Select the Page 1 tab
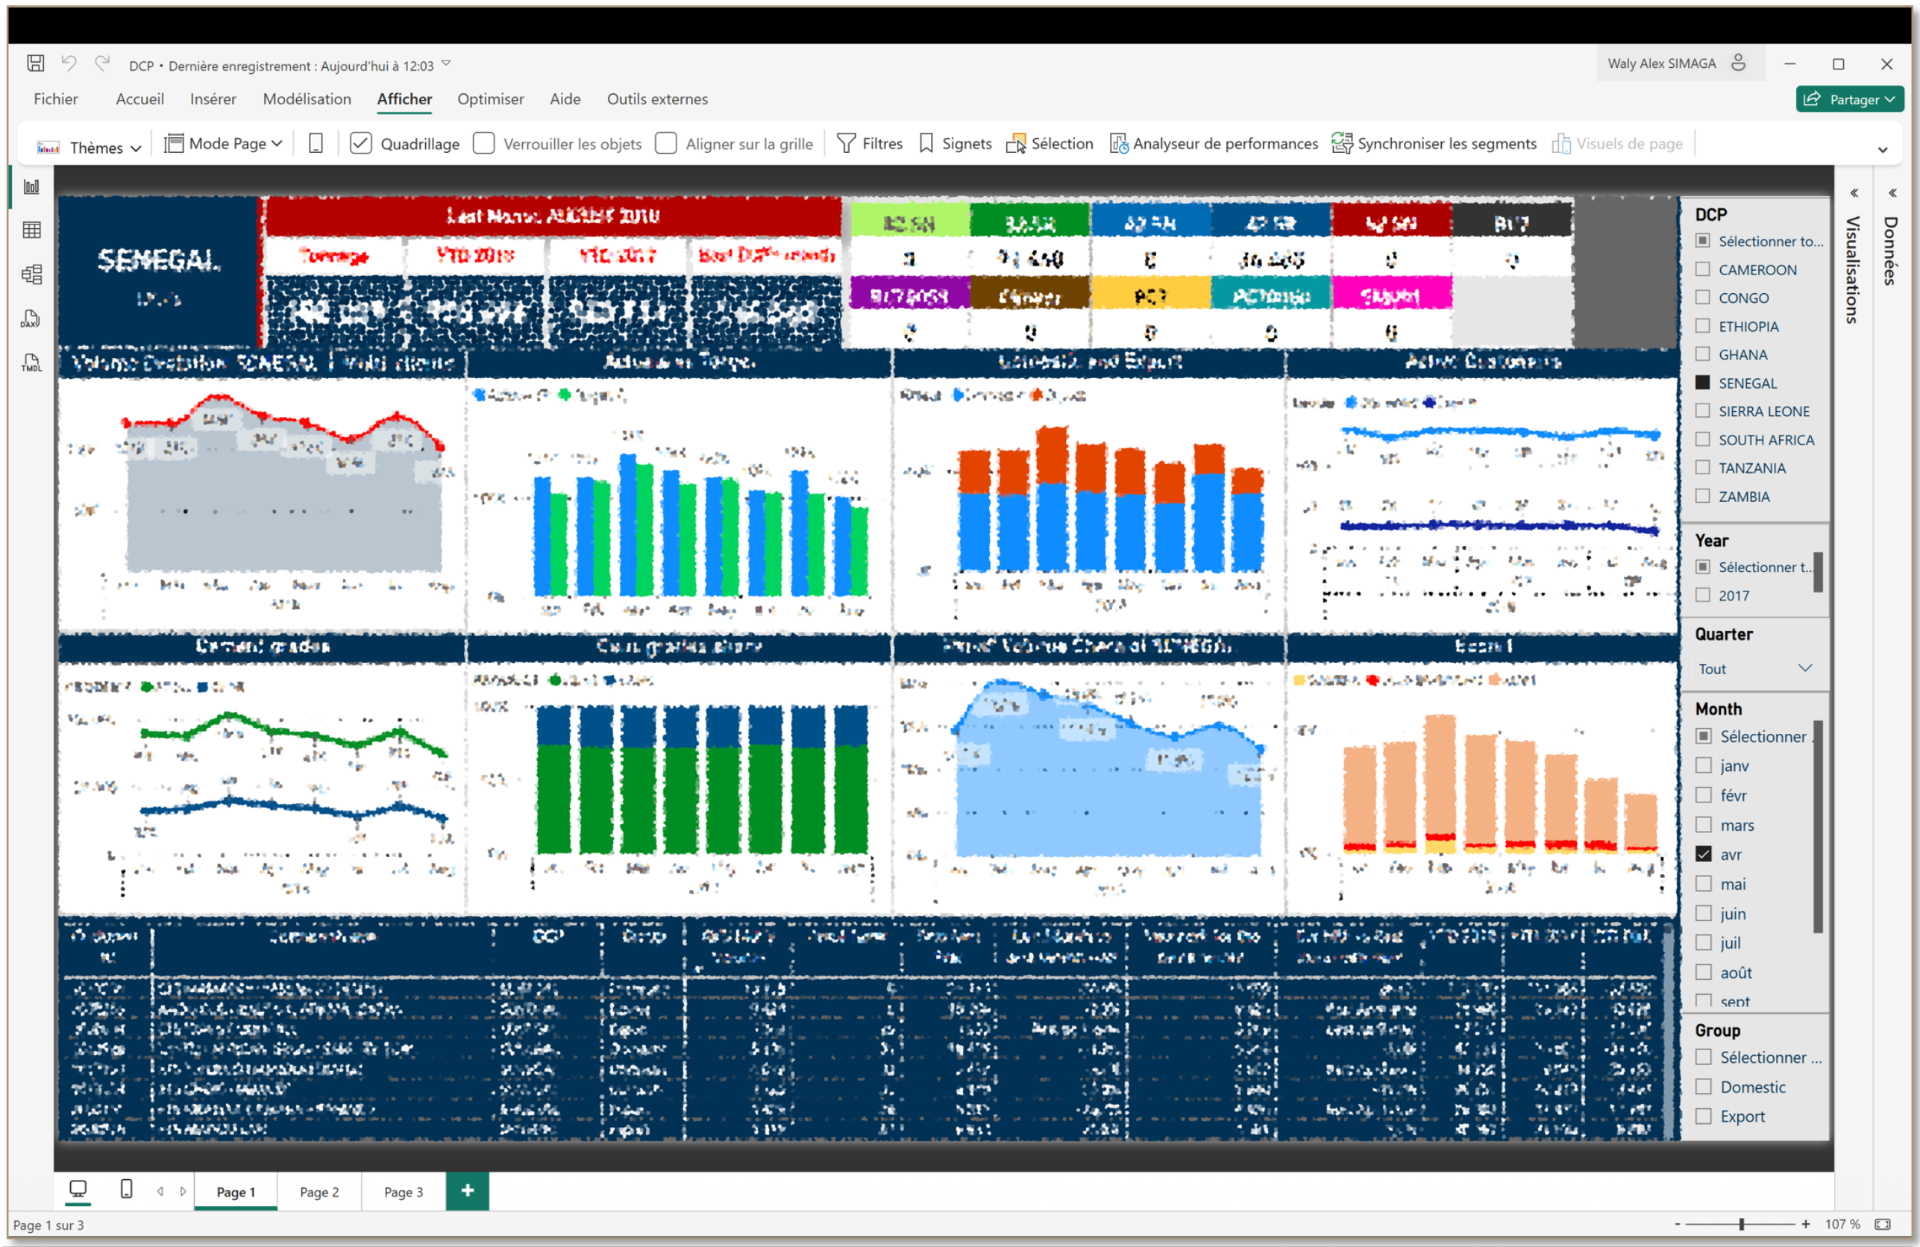The height and width of the screenshot is (1247, 1920). tap(236, 1192)
